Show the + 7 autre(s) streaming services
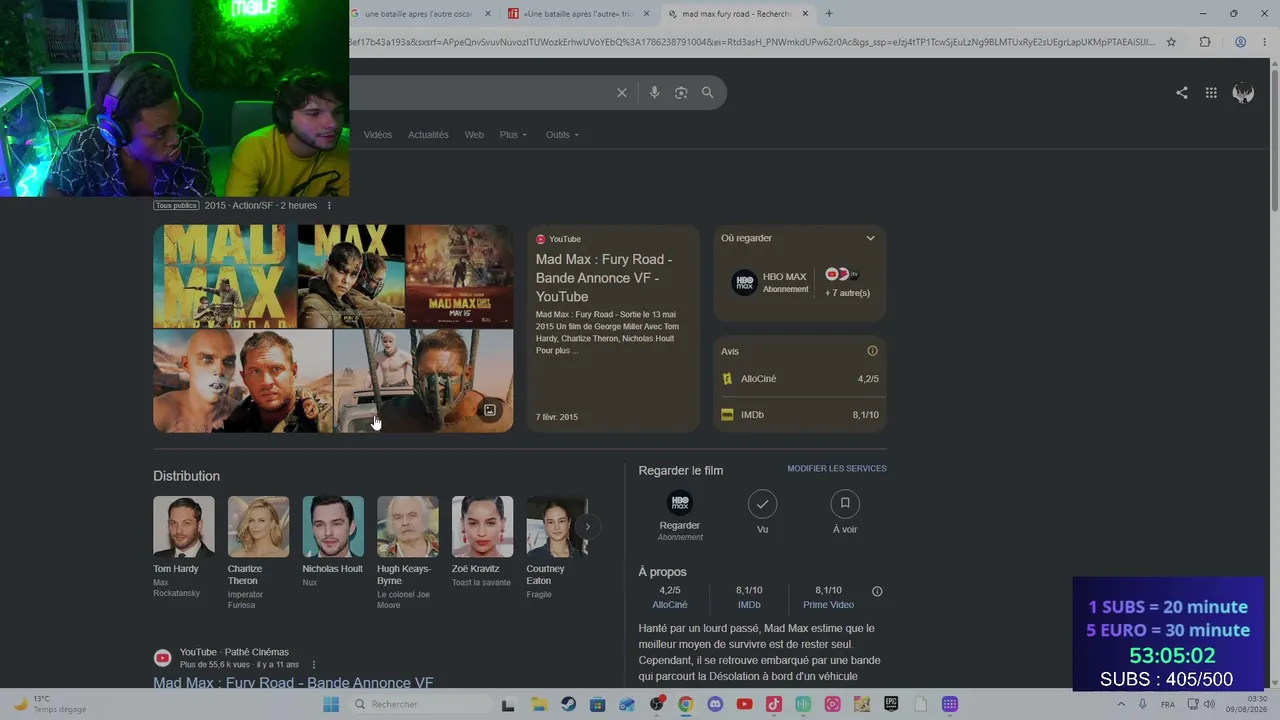The height and width of the screenshot is (720, 1280). click(847, 283)
